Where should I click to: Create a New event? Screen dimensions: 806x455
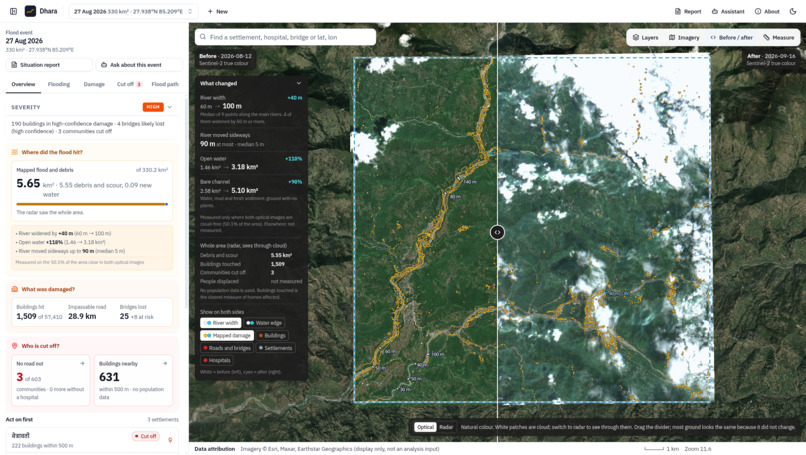(x=217, y=11)
